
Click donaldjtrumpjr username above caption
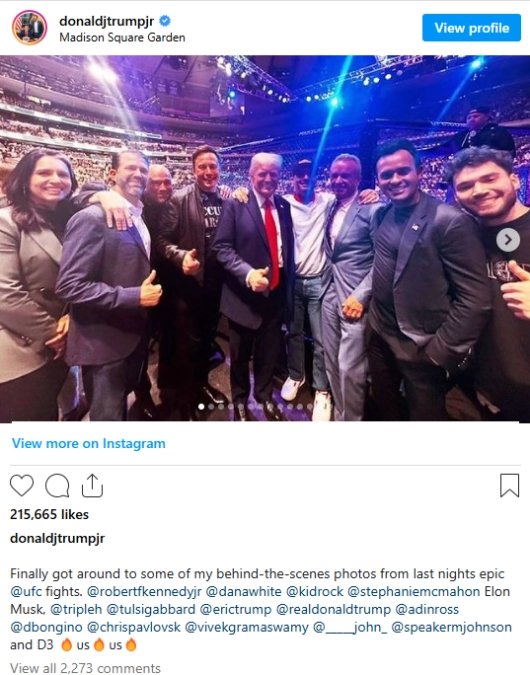click(x=57, y=539)
